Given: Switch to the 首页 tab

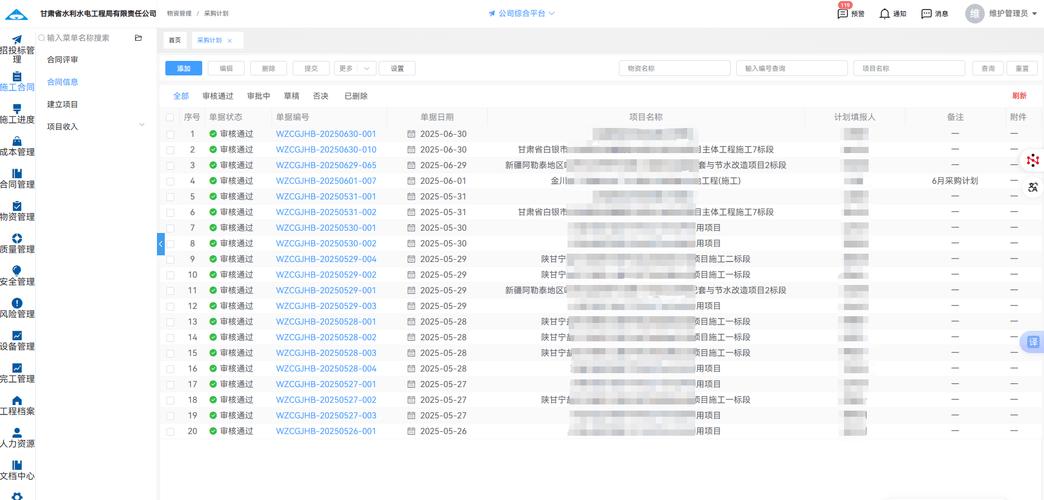Looking at the screenshot, I should pos(174,41).
